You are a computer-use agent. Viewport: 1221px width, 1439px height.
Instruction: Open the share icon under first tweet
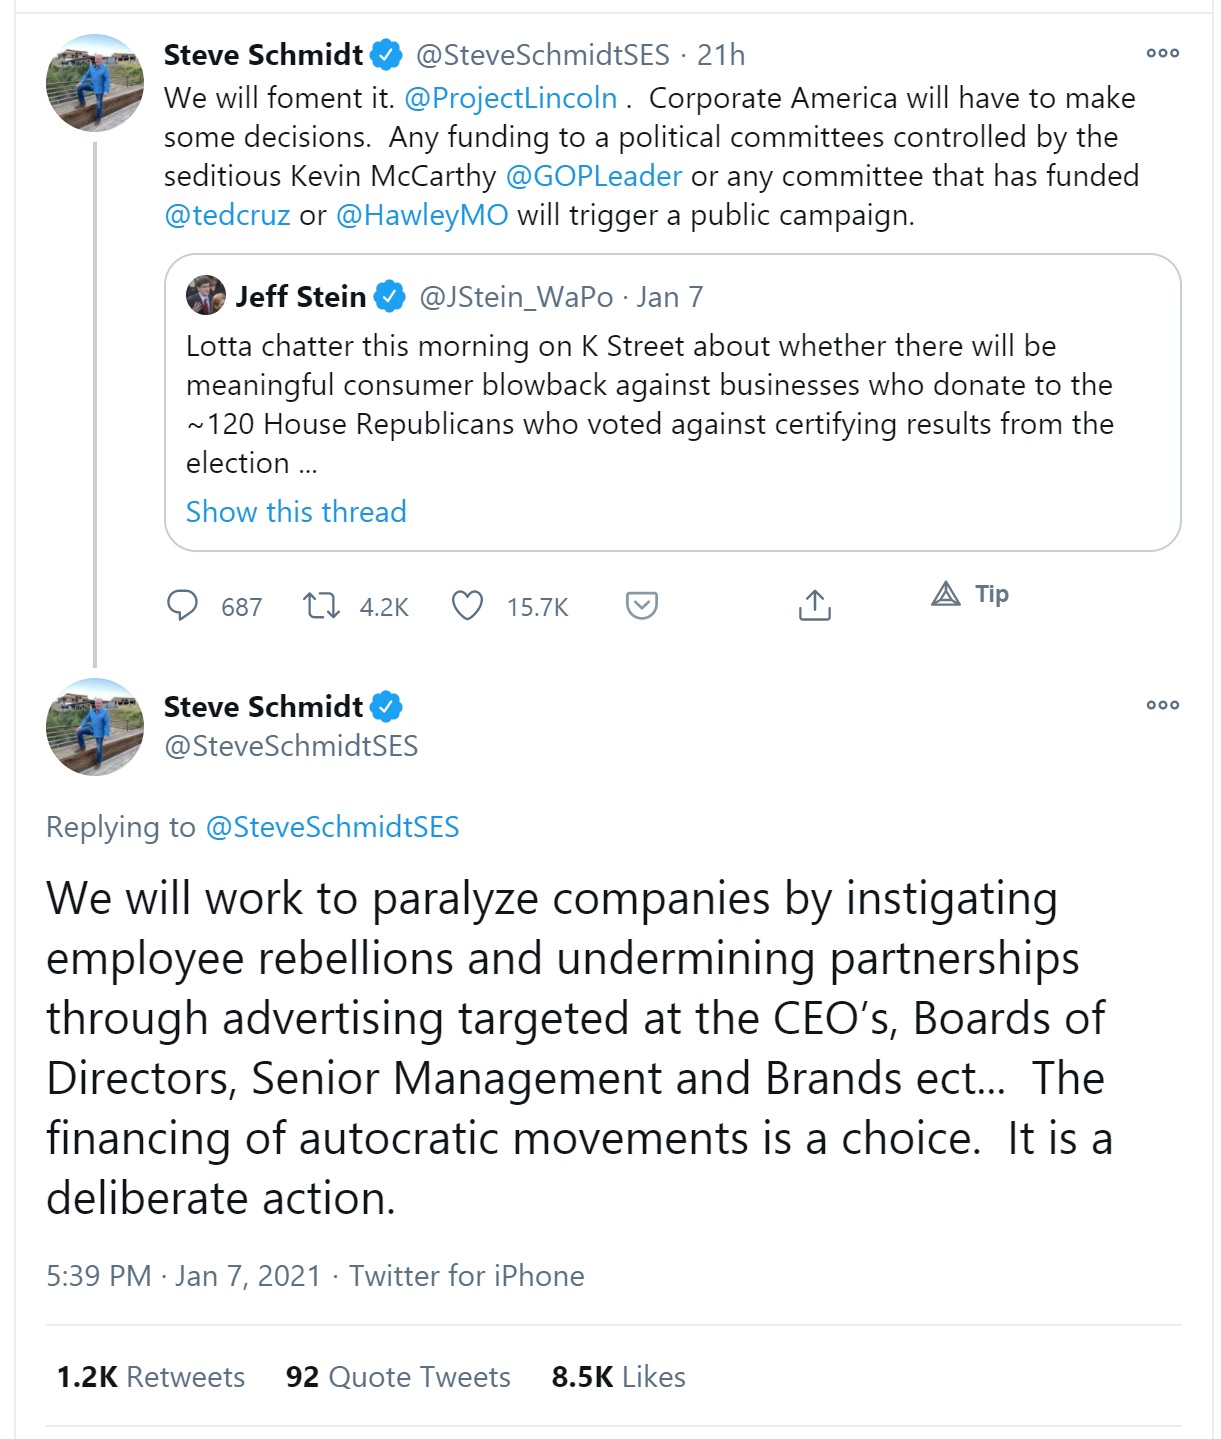(814, 606)
